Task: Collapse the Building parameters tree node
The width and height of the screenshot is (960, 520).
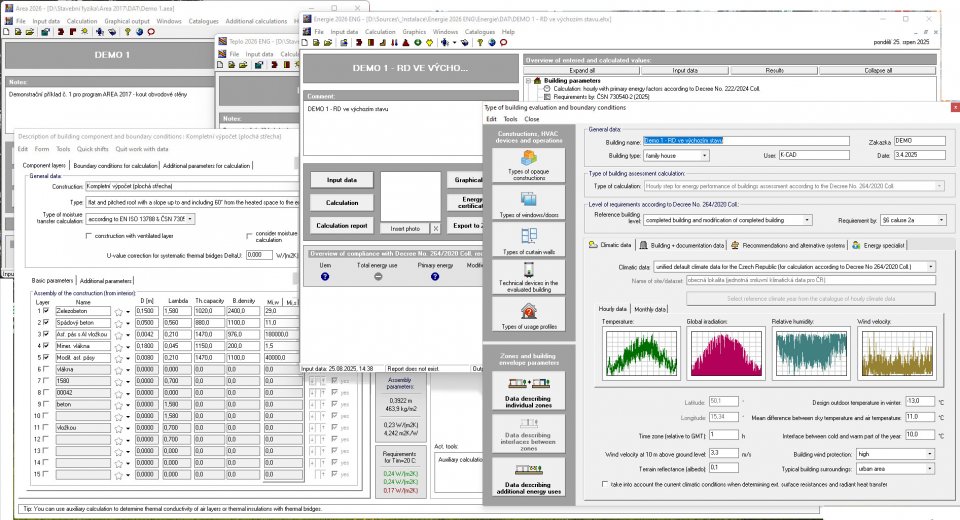Action: point(528,81)
